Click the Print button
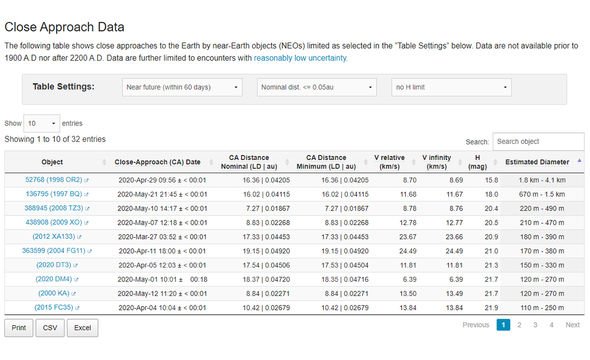Screen dimensions: 590x360 [19, 328]
